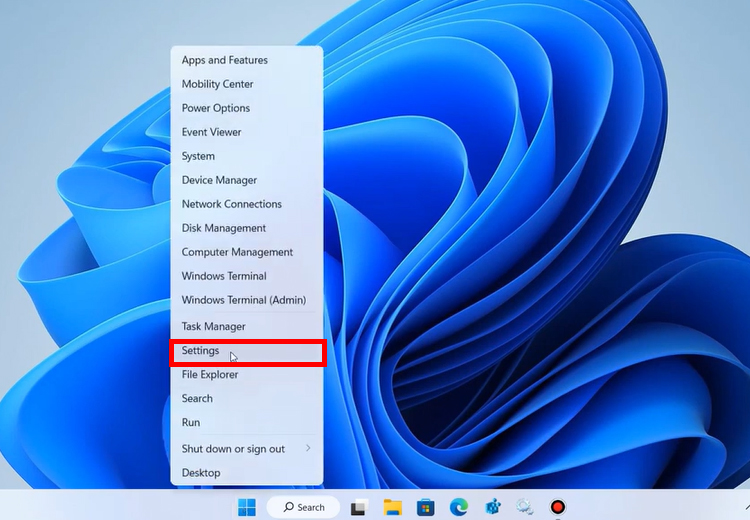Launch Event Viewer from the list

tap(247, 132)
